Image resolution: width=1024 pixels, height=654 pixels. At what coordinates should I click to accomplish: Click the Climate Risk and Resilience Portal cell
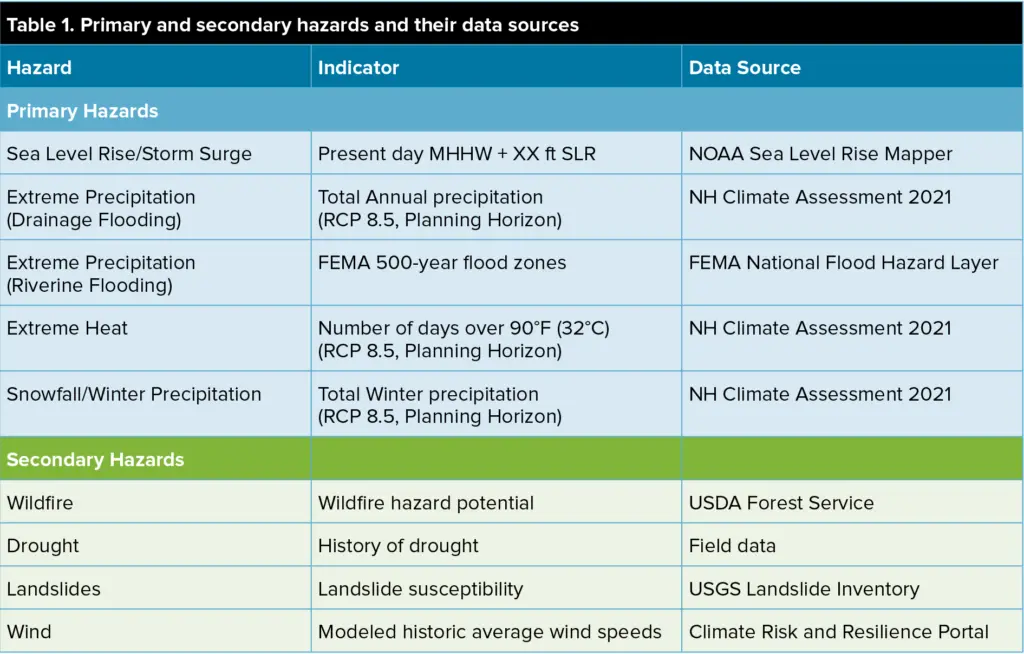click(853, 632)
